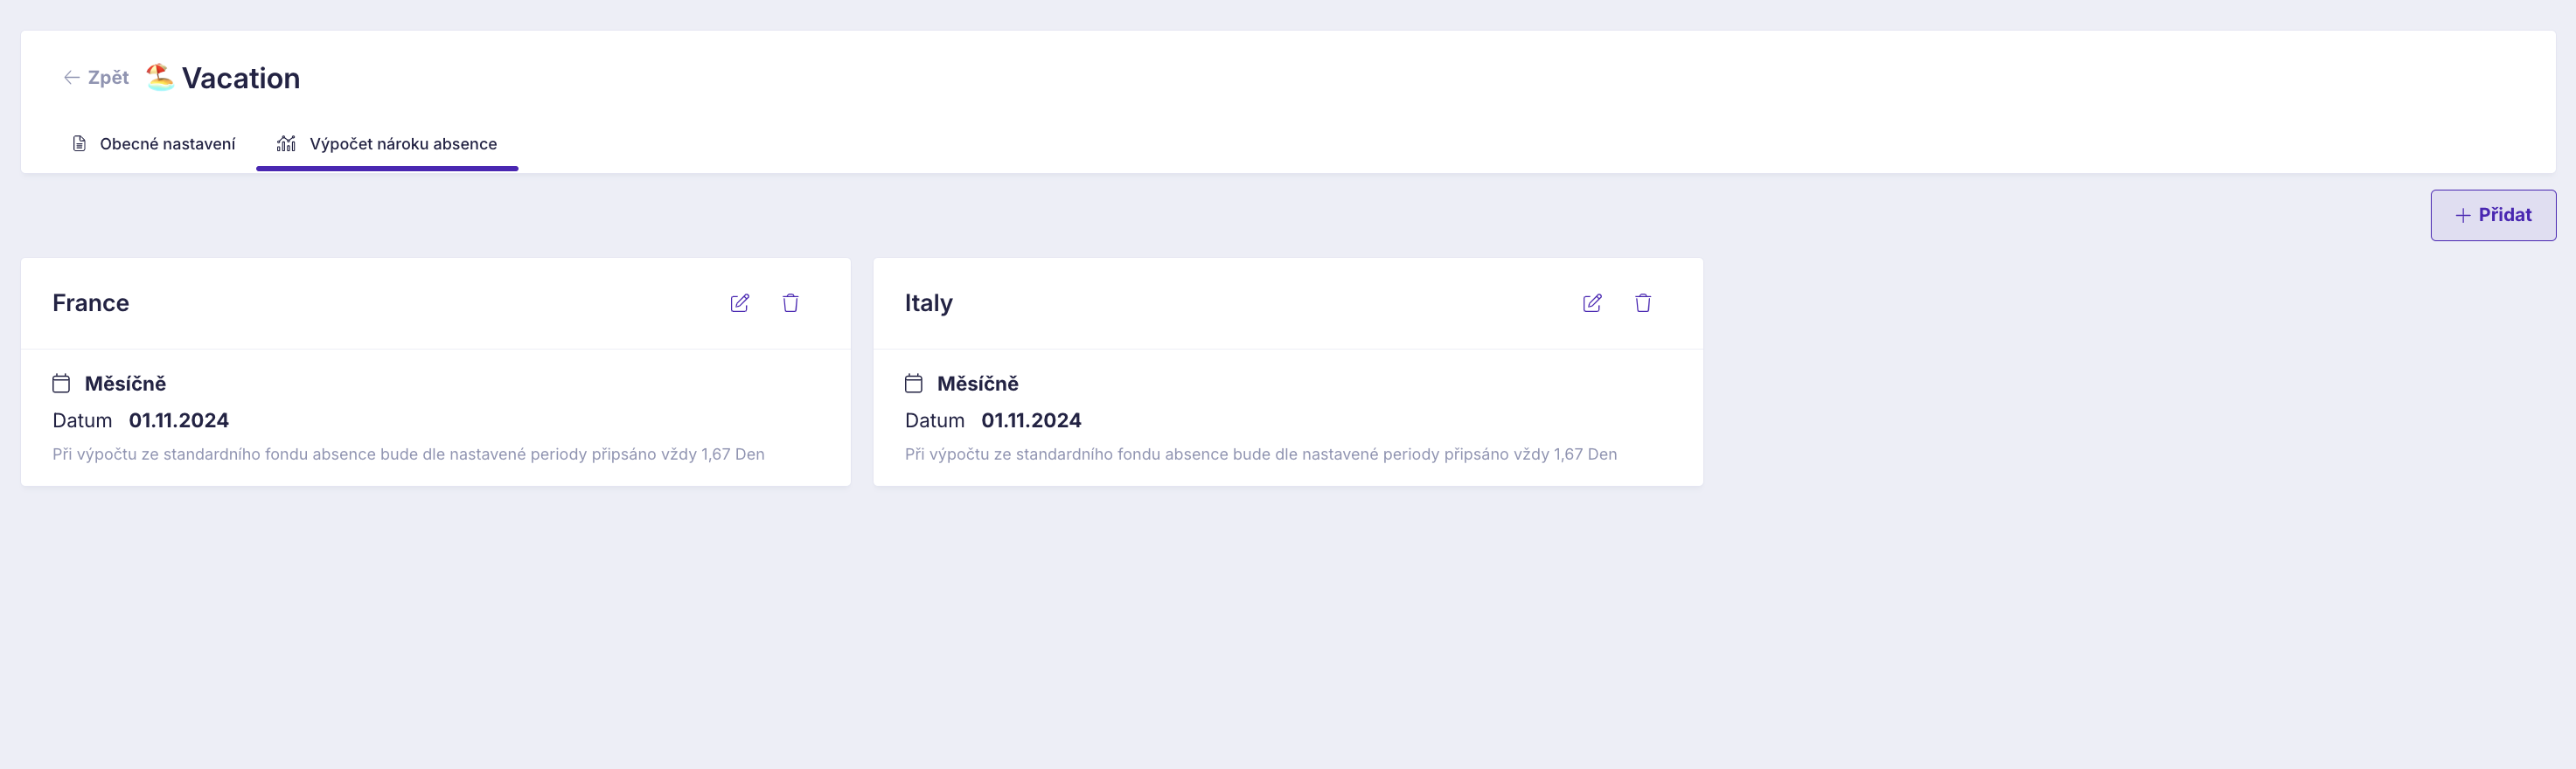Click the beach umbrella Vacation icon
This screenshot has height=769, width=2576.
click(160, 77)
